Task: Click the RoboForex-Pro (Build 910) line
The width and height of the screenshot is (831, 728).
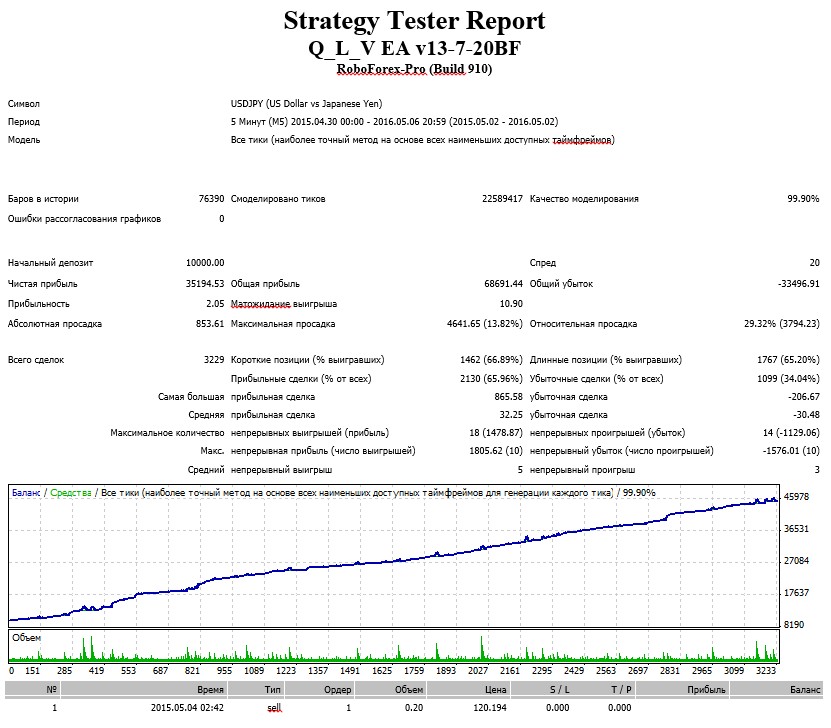Action: point(414,69)
